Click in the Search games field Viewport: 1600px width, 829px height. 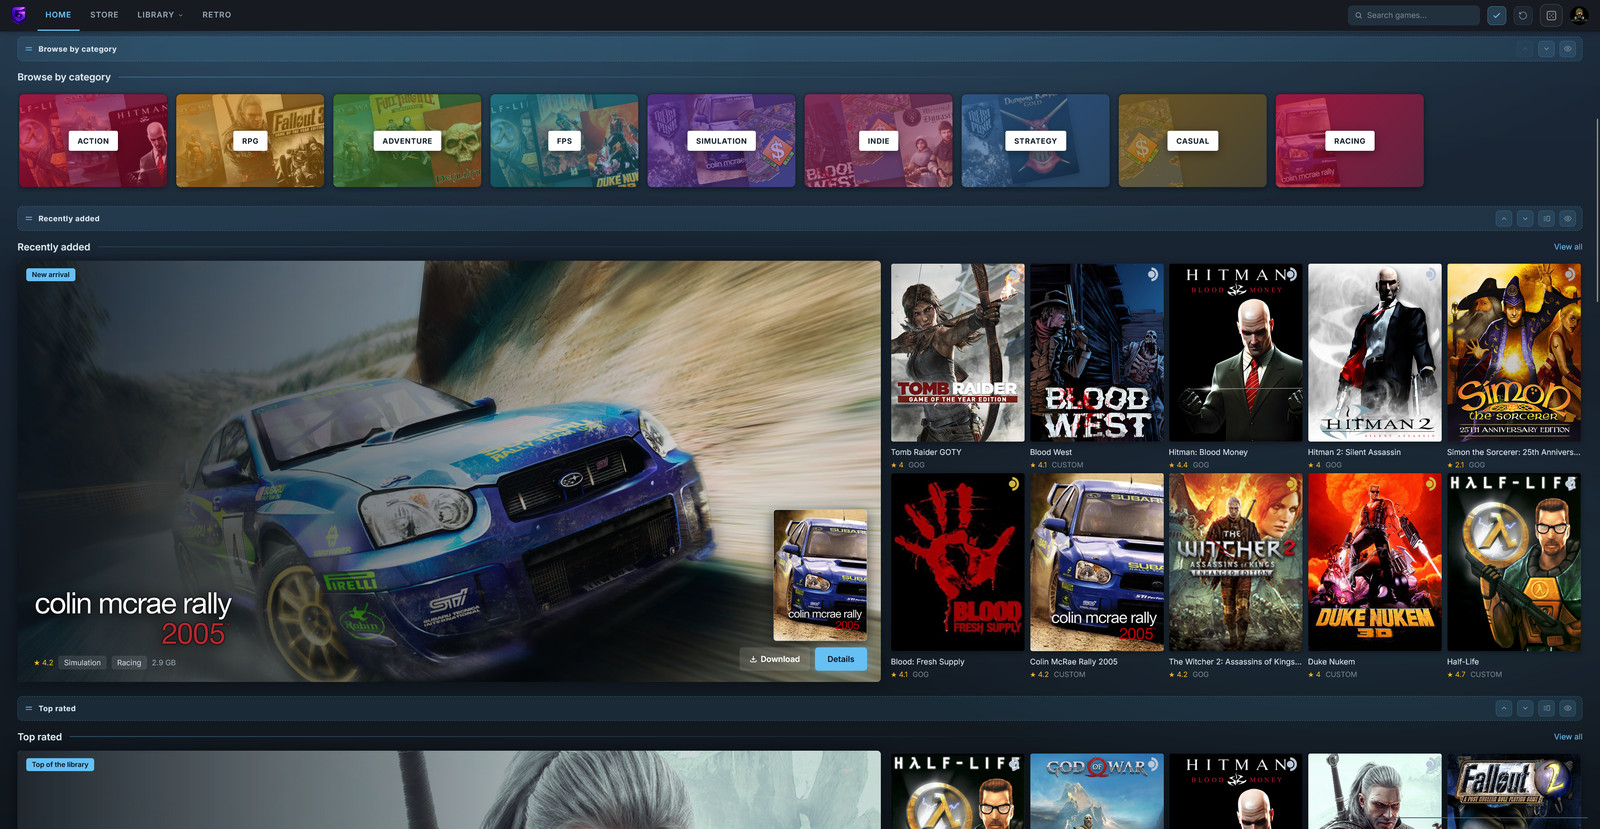1413,15
